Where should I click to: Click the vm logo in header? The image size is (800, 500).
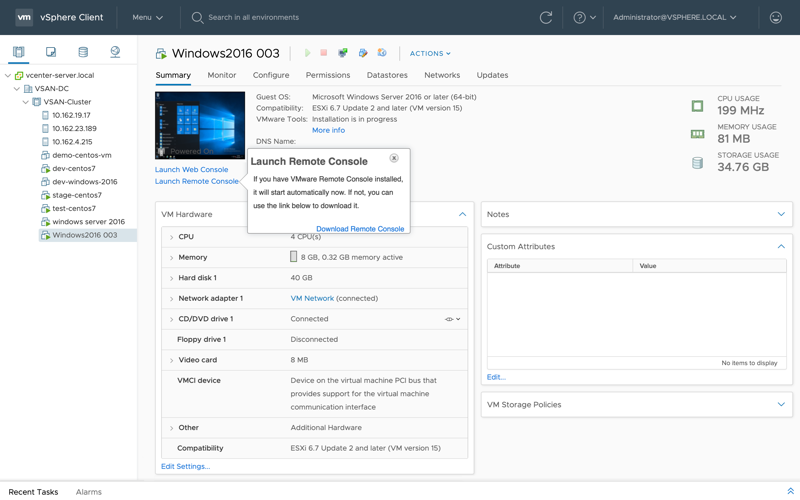coord(24,17)
